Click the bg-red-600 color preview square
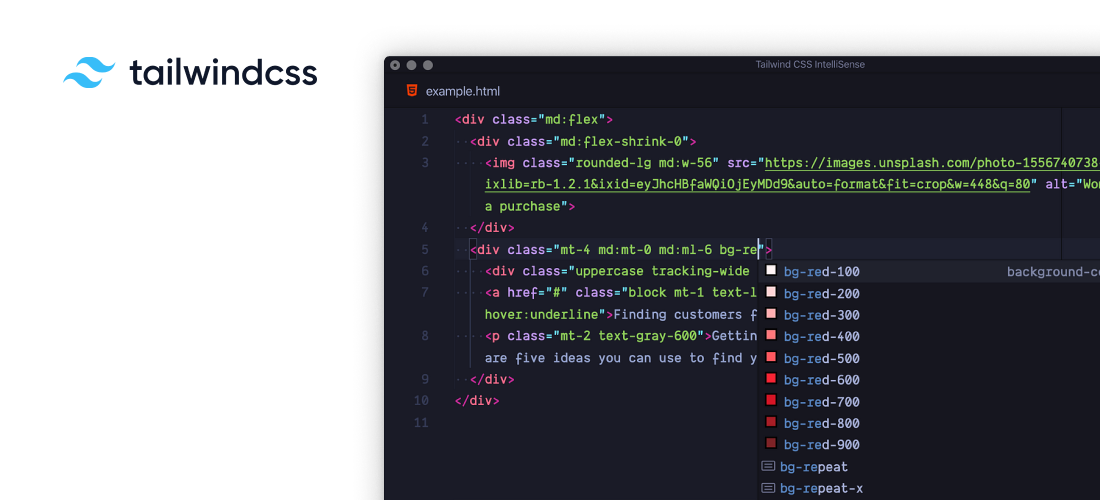1100x500 pixels. pos(771,379)
